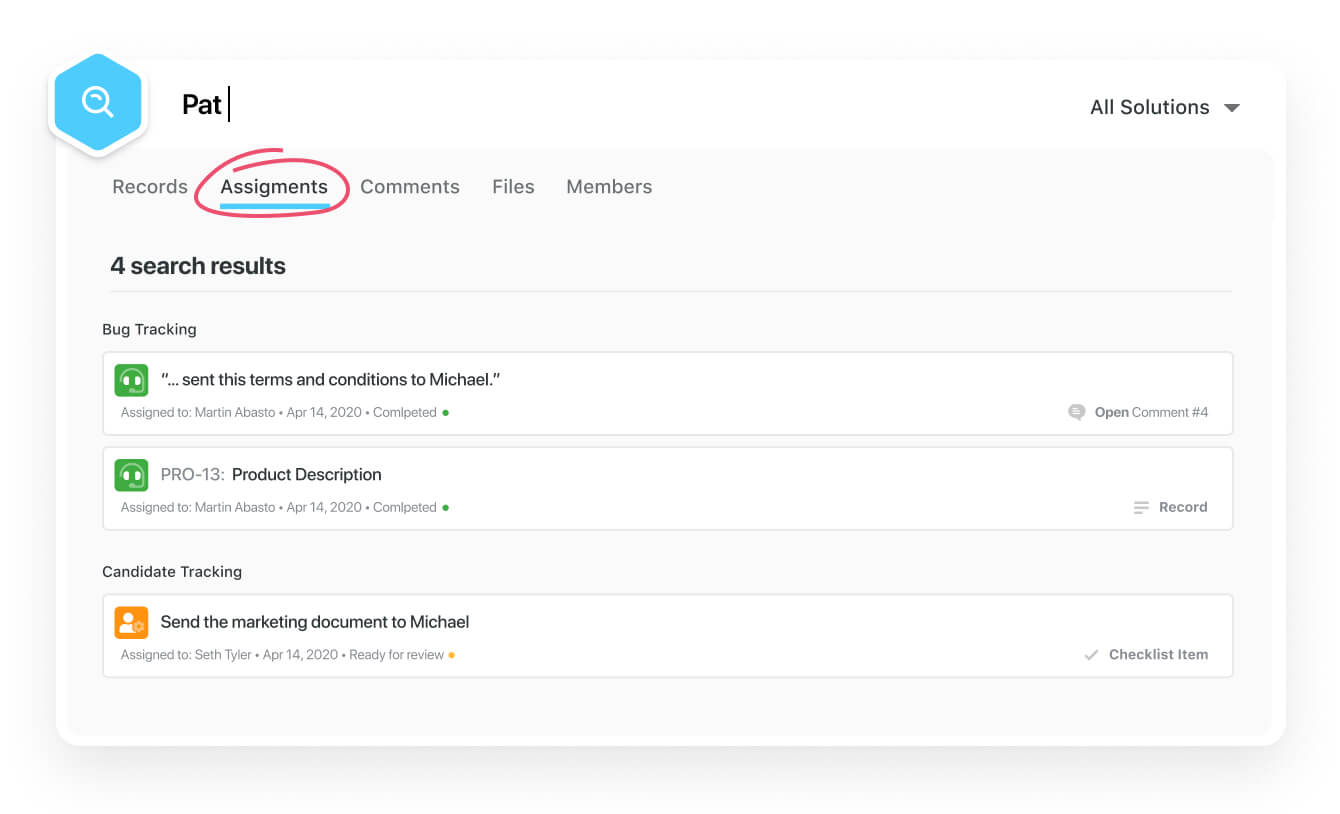1340x814 pixels.
Task: Click the Candidate Tracking section label
Action: (x=172, y=572)
